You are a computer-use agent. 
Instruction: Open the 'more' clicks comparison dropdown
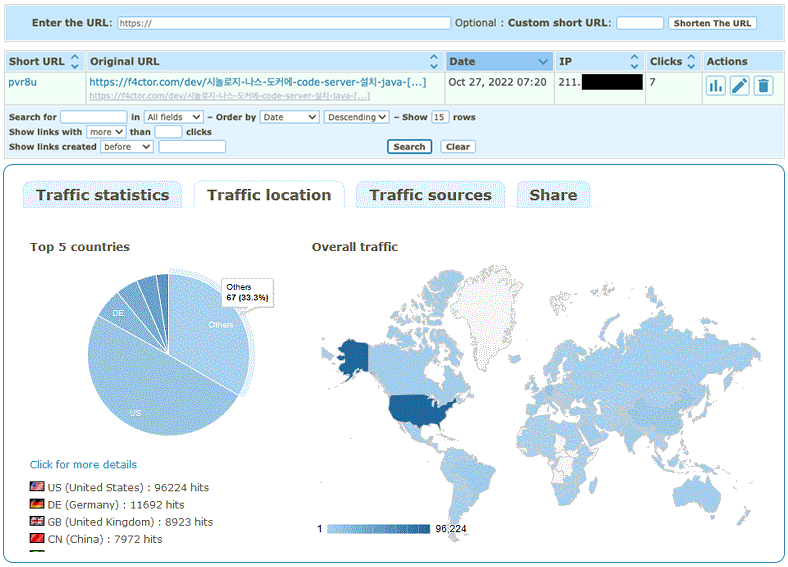(x=105, y=132)
